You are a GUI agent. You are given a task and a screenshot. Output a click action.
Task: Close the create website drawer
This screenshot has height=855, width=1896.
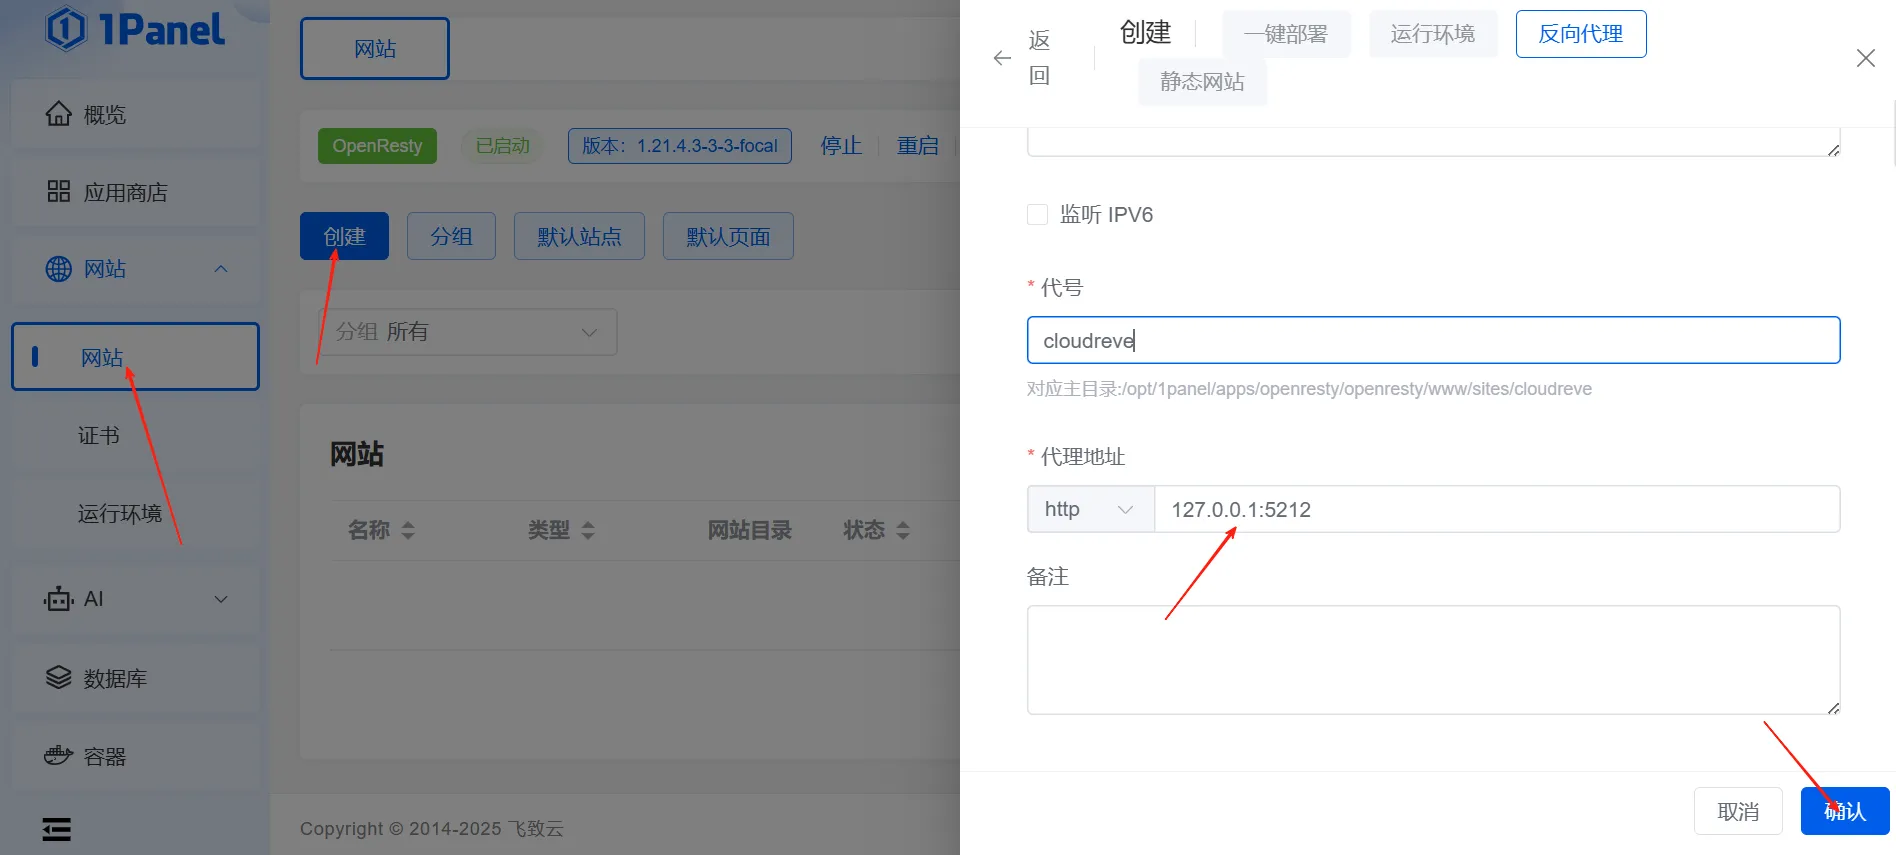(x=1865, y=58)
